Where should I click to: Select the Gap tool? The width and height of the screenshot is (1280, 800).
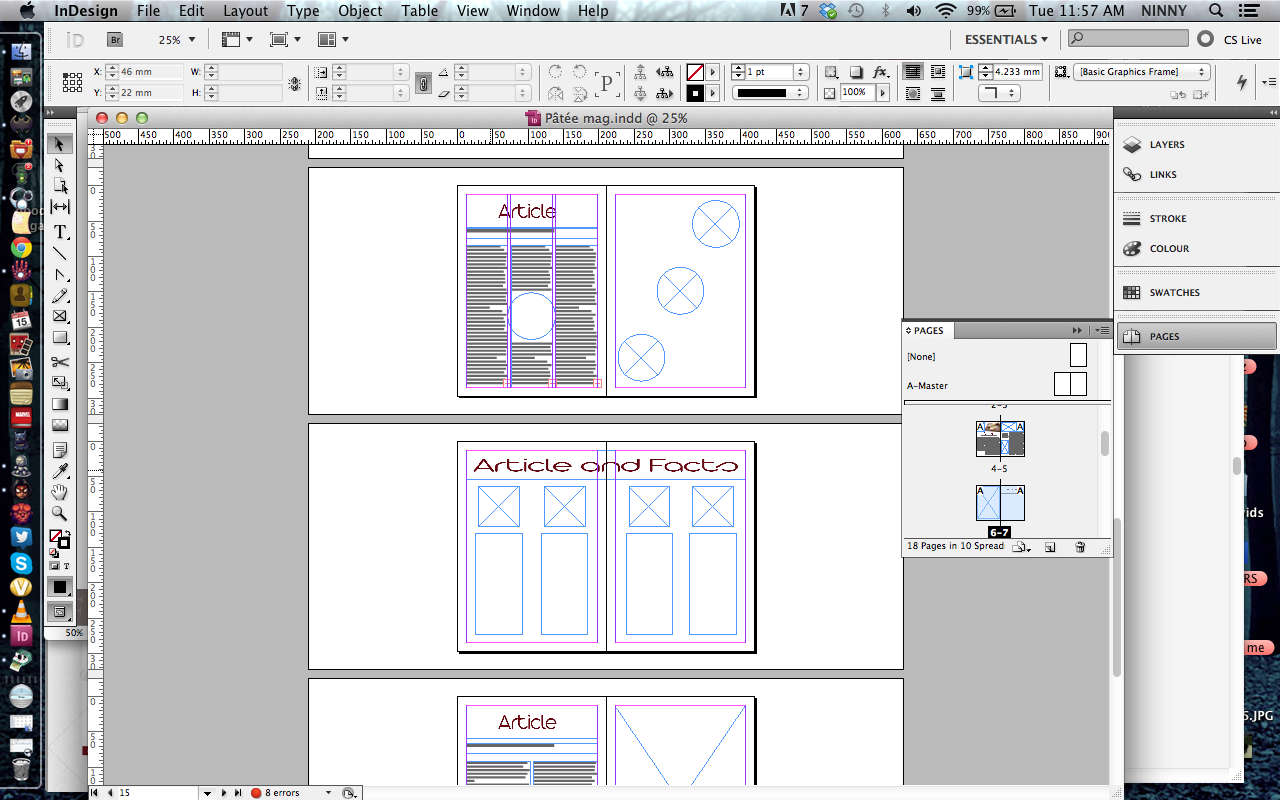pyautogui.click(x=60, y=207)
